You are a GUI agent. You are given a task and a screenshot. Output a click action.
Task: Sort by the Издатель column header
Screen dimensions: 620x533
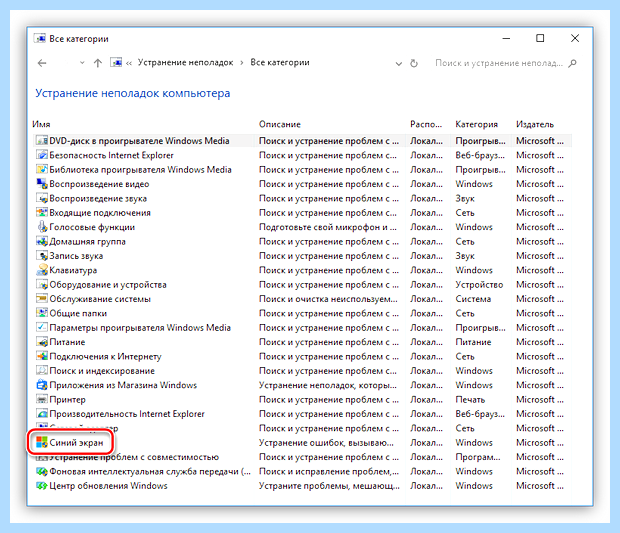point(535,124)
